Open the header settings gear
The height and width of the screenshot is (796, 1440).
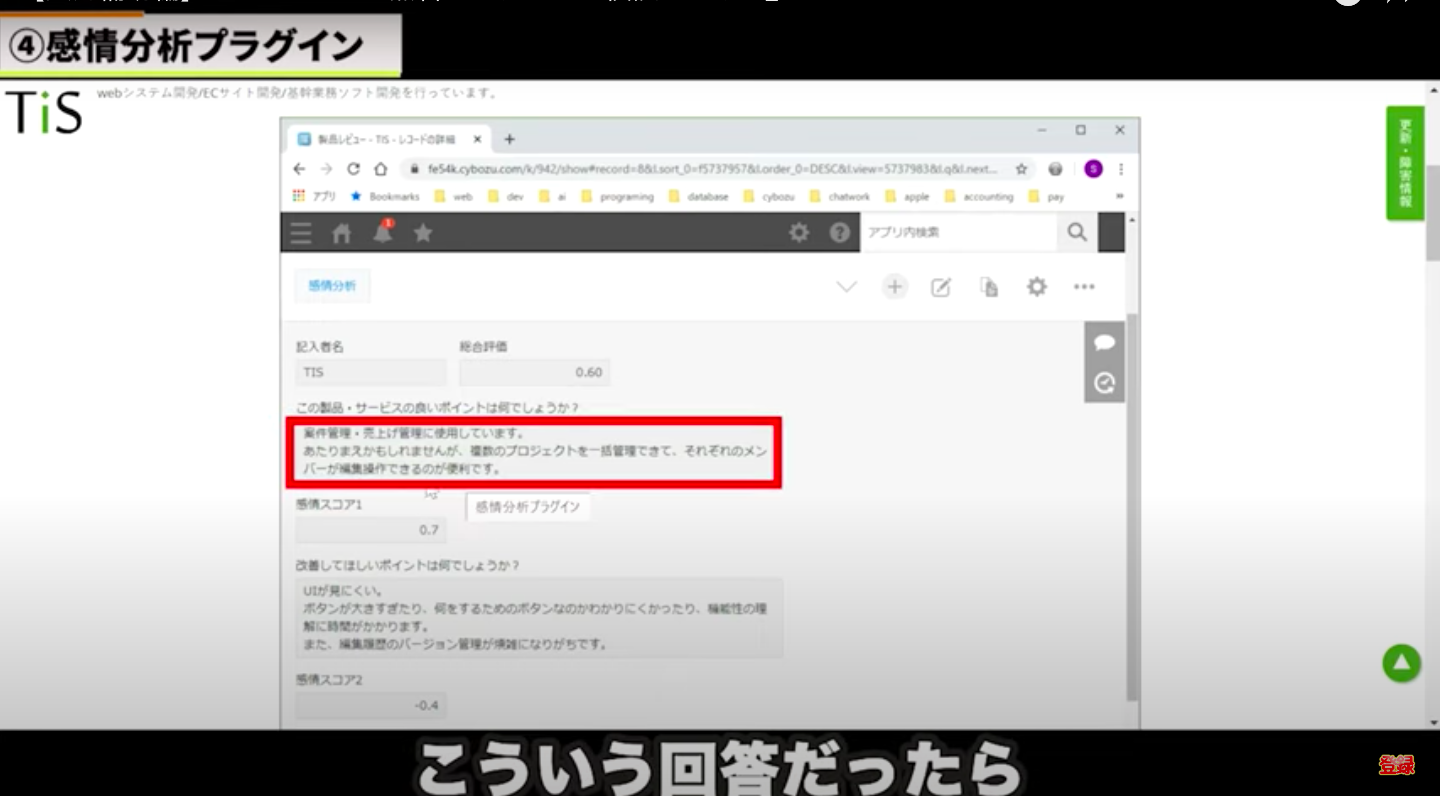click(799, 233)
